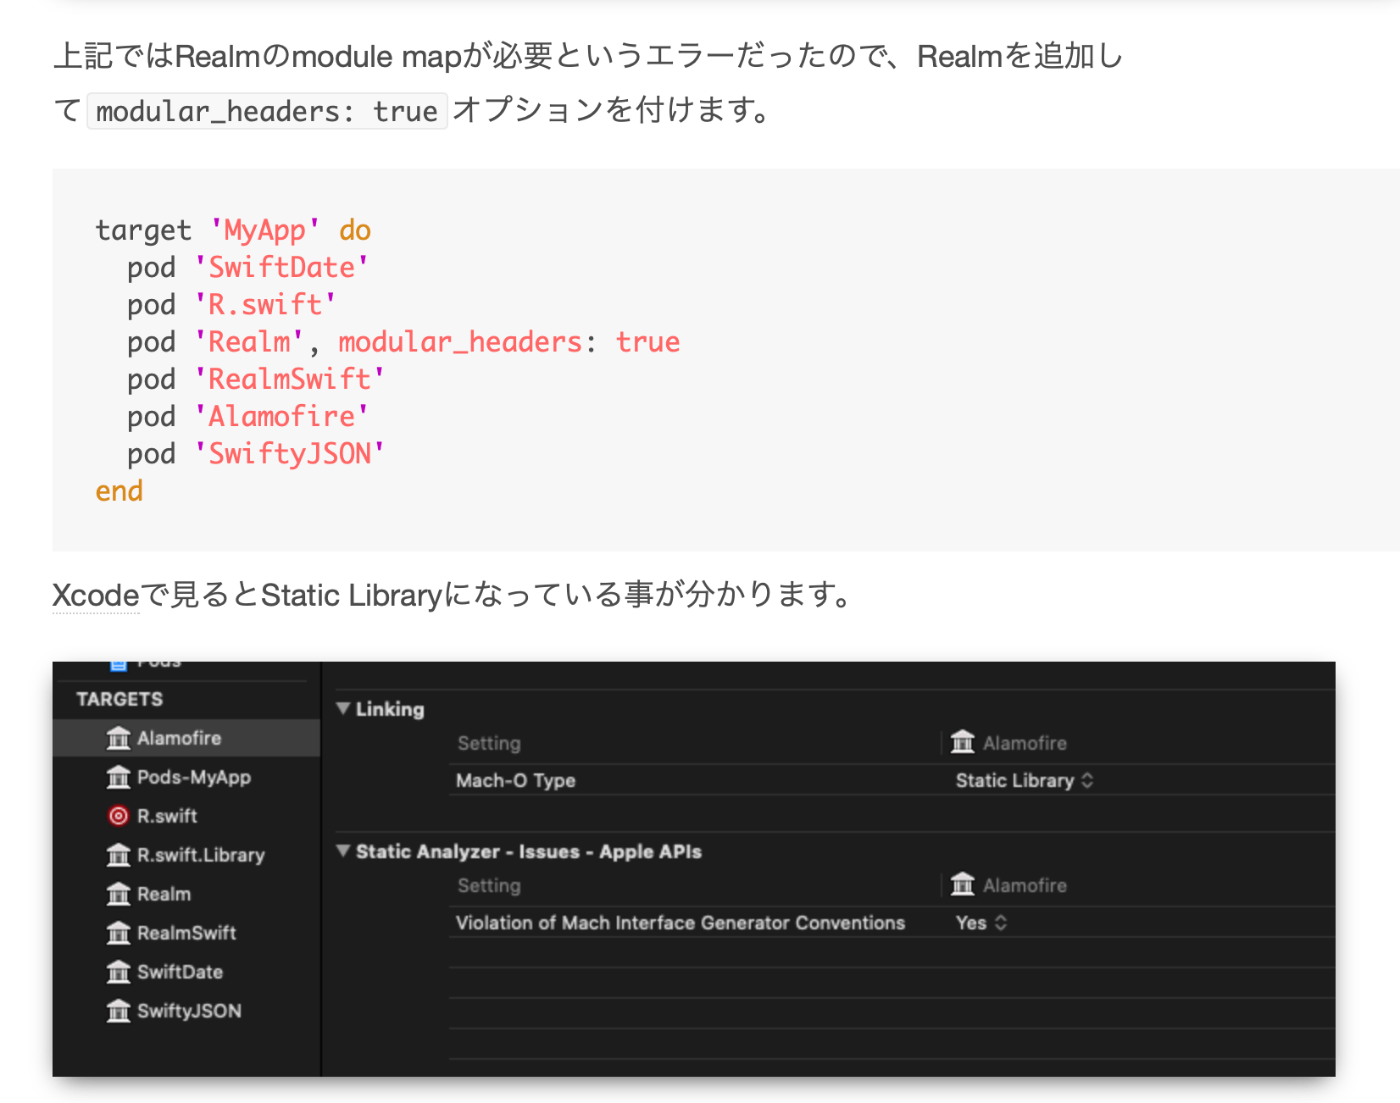The width and height of the screenshot is (1400, 1103).
Task: Click the end keyword in the code block
Action: tap(119, 491)
